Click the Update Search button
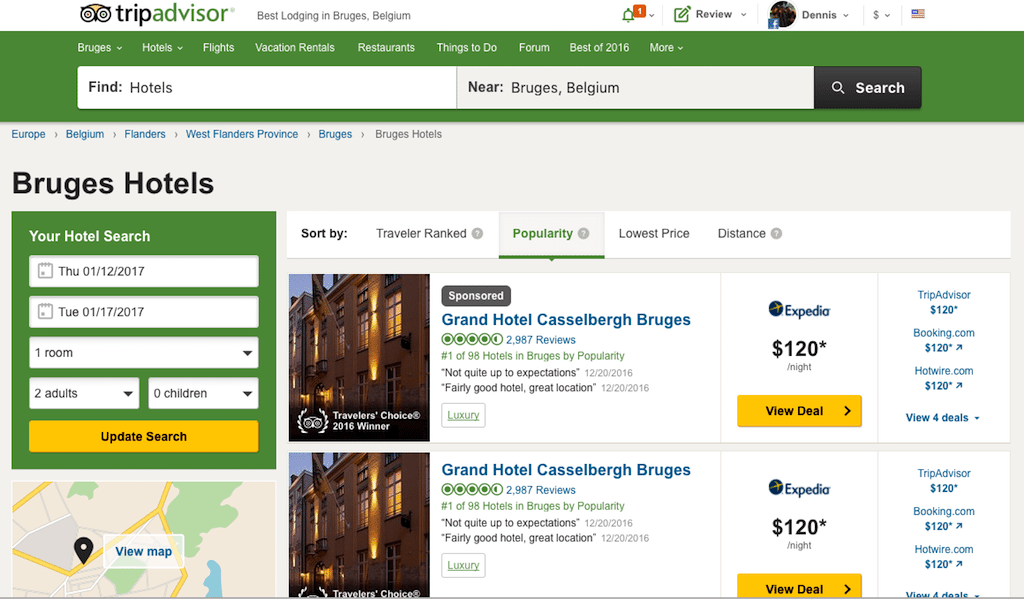 pos(143,436)
